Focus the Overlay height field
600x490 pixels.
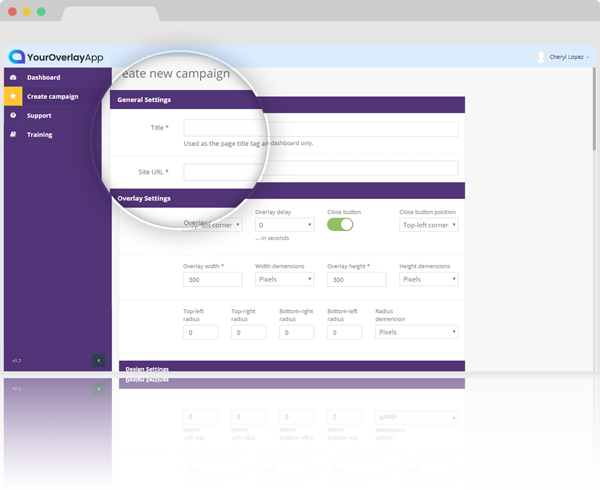(x=356, y=280)
